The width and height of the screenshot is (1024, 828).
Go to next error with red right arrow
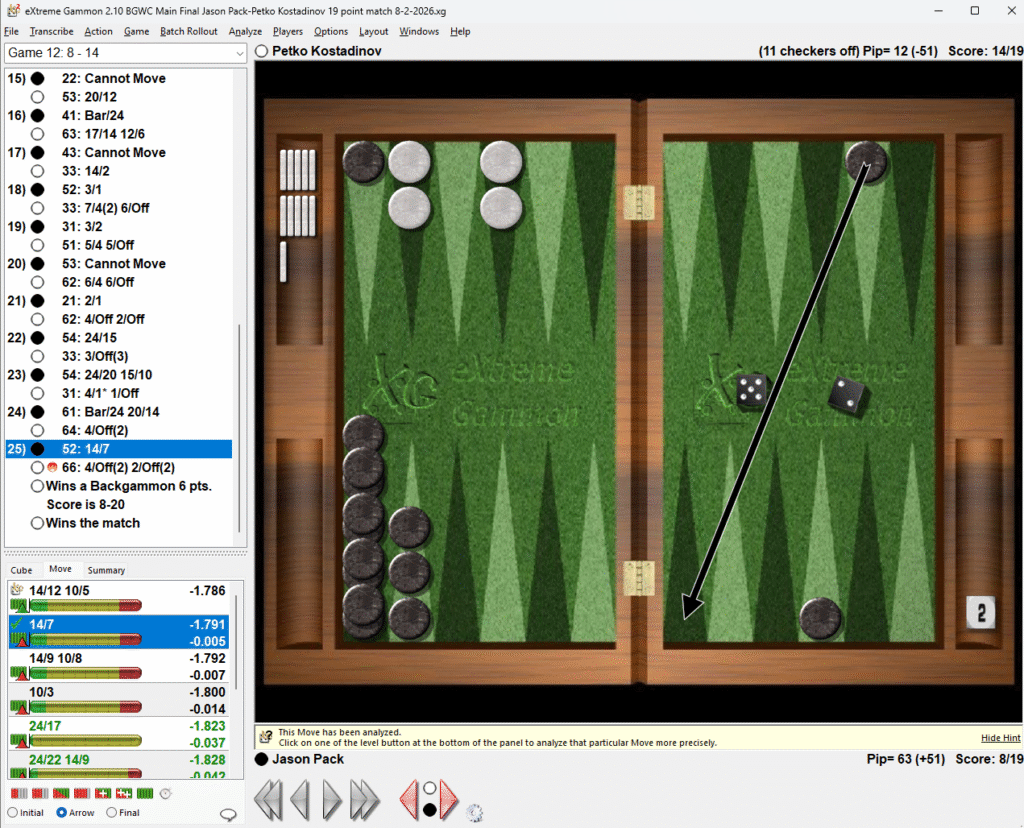point(449,799)
